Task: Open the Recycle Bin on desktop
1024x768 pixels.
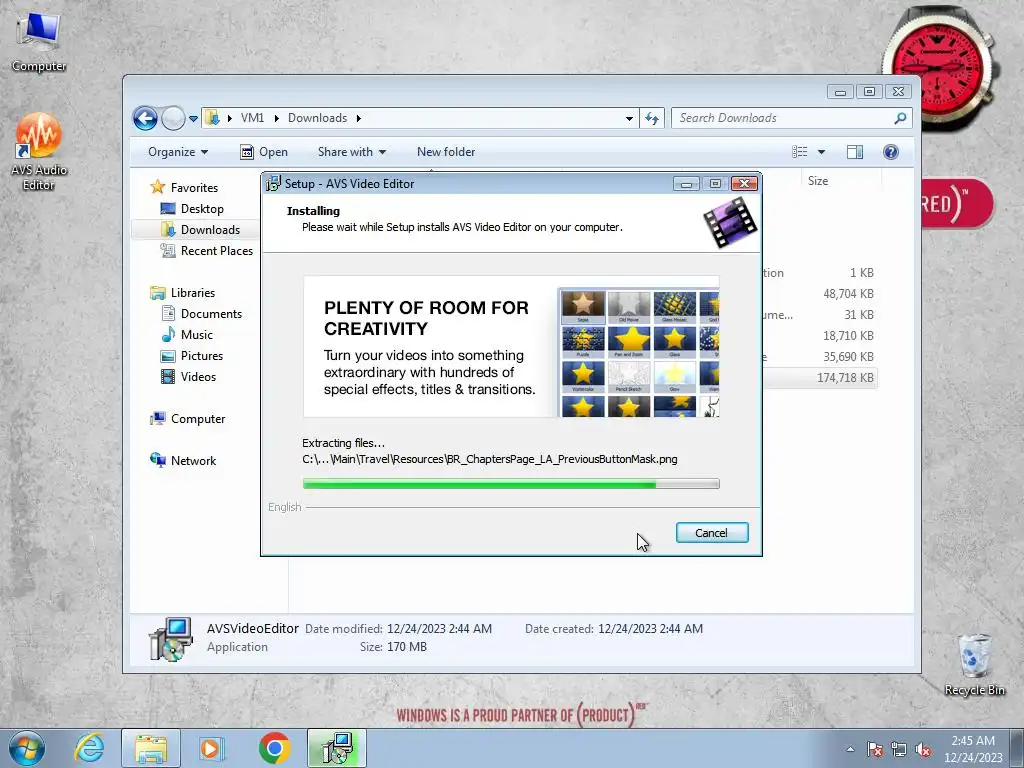Action: click(974, 665)
